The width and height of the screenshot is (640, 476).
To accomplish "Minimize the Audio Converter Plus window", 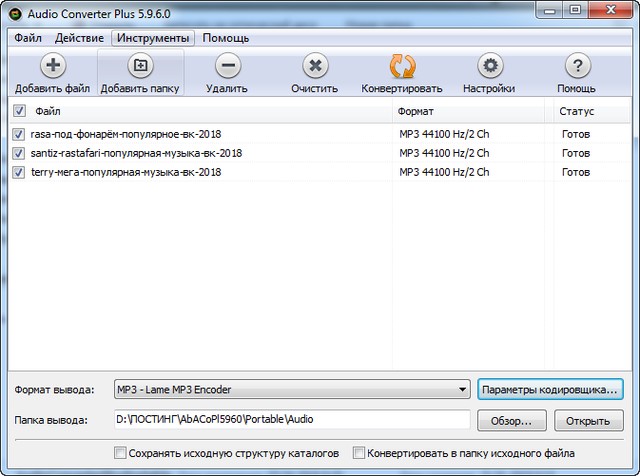I will 549,10.
